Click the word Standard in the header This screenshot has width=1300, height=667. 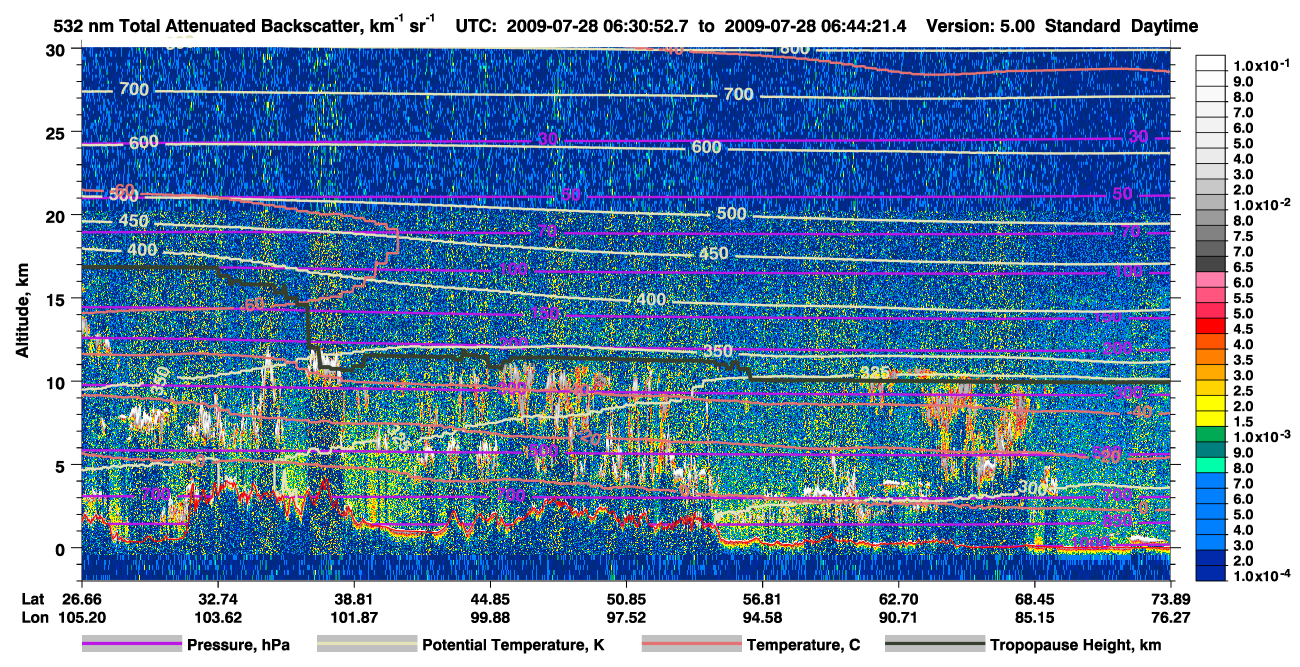click(1083, 25)
